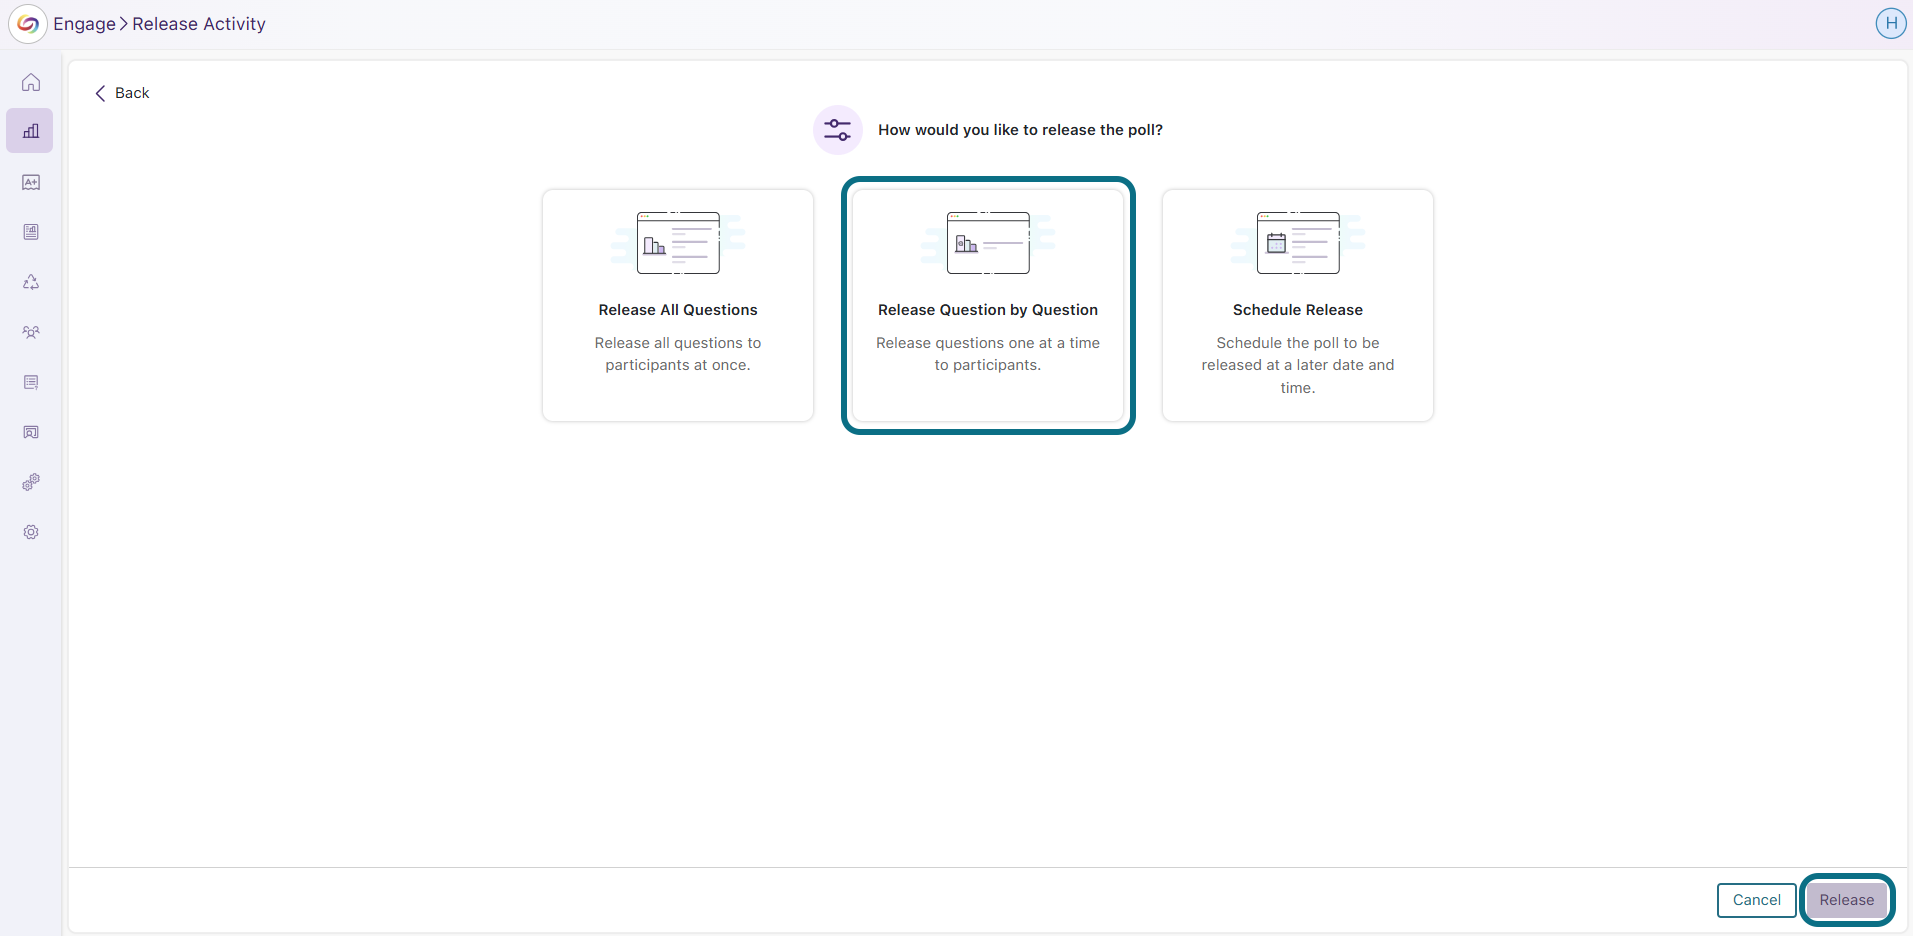Image resolution: width=1913 pixels, height=936 pixels.
Task: Click the Release All Questions illustration
Action: coord(678,243)
